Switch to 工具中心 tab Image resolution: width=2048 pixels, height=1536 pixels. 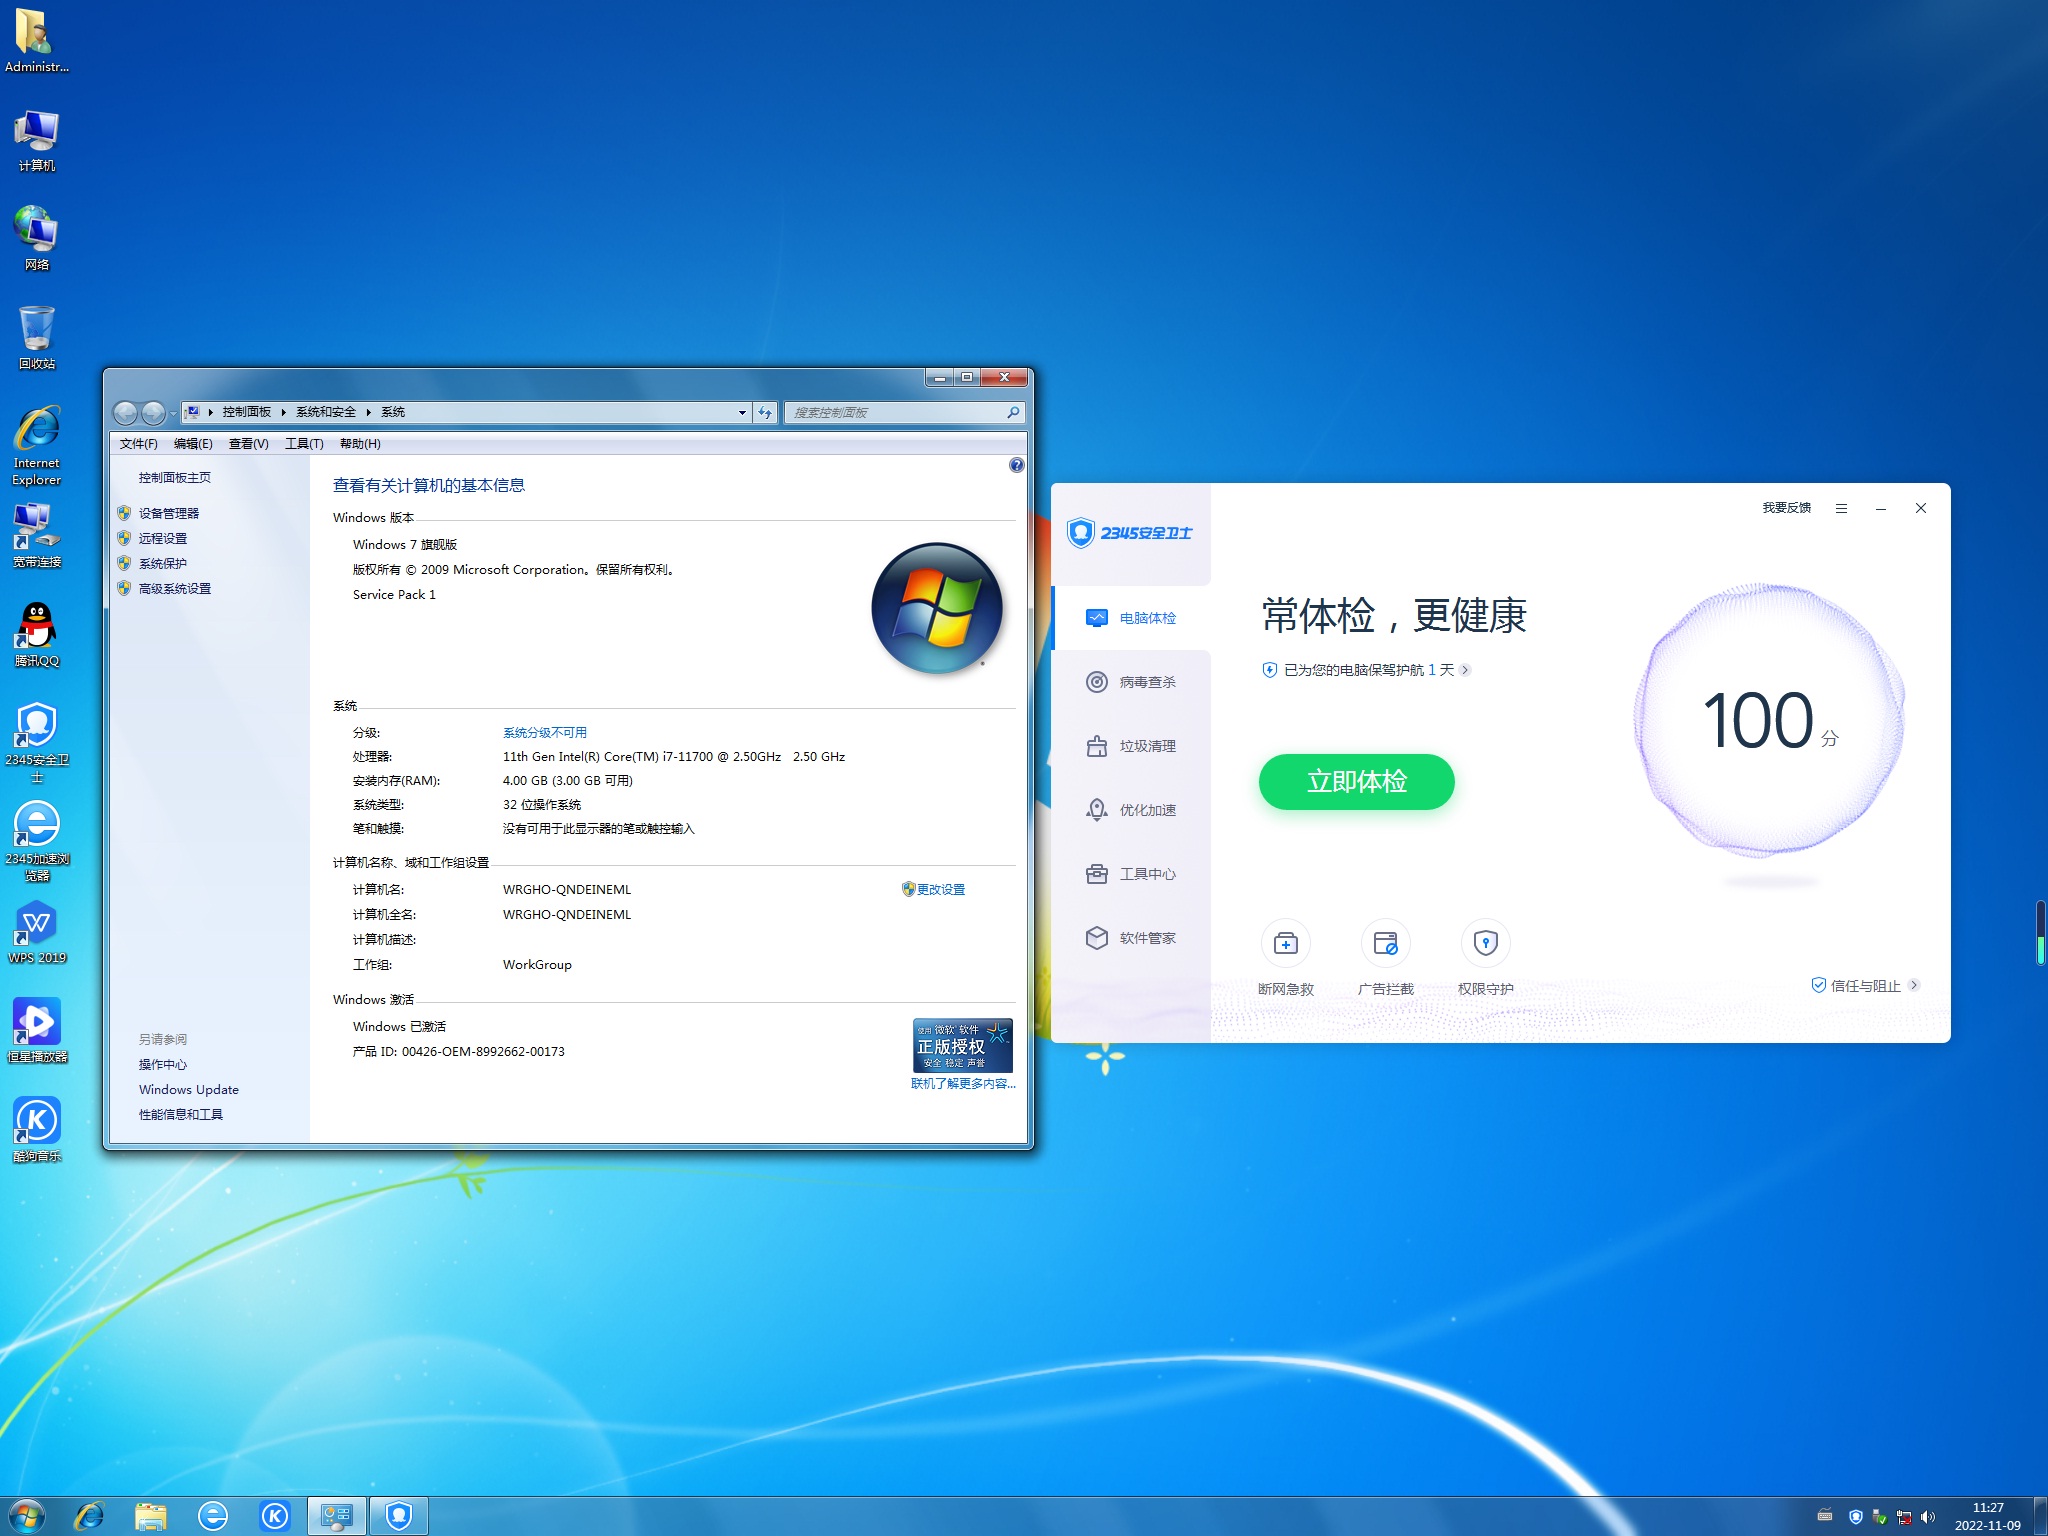pos(1132,874)
